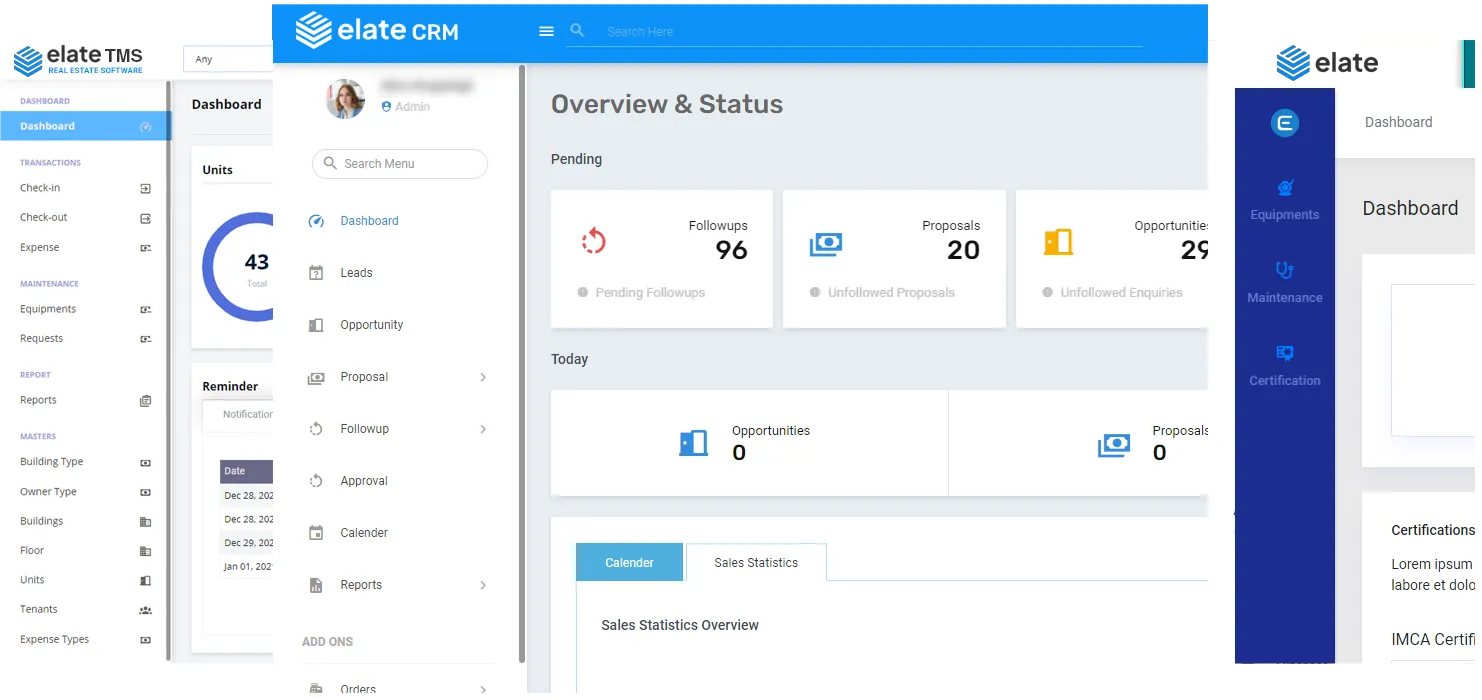Click the Jan 01 row in Reminder table
Viewport: 1482px width, 700px height.
(x=246, y=566)
